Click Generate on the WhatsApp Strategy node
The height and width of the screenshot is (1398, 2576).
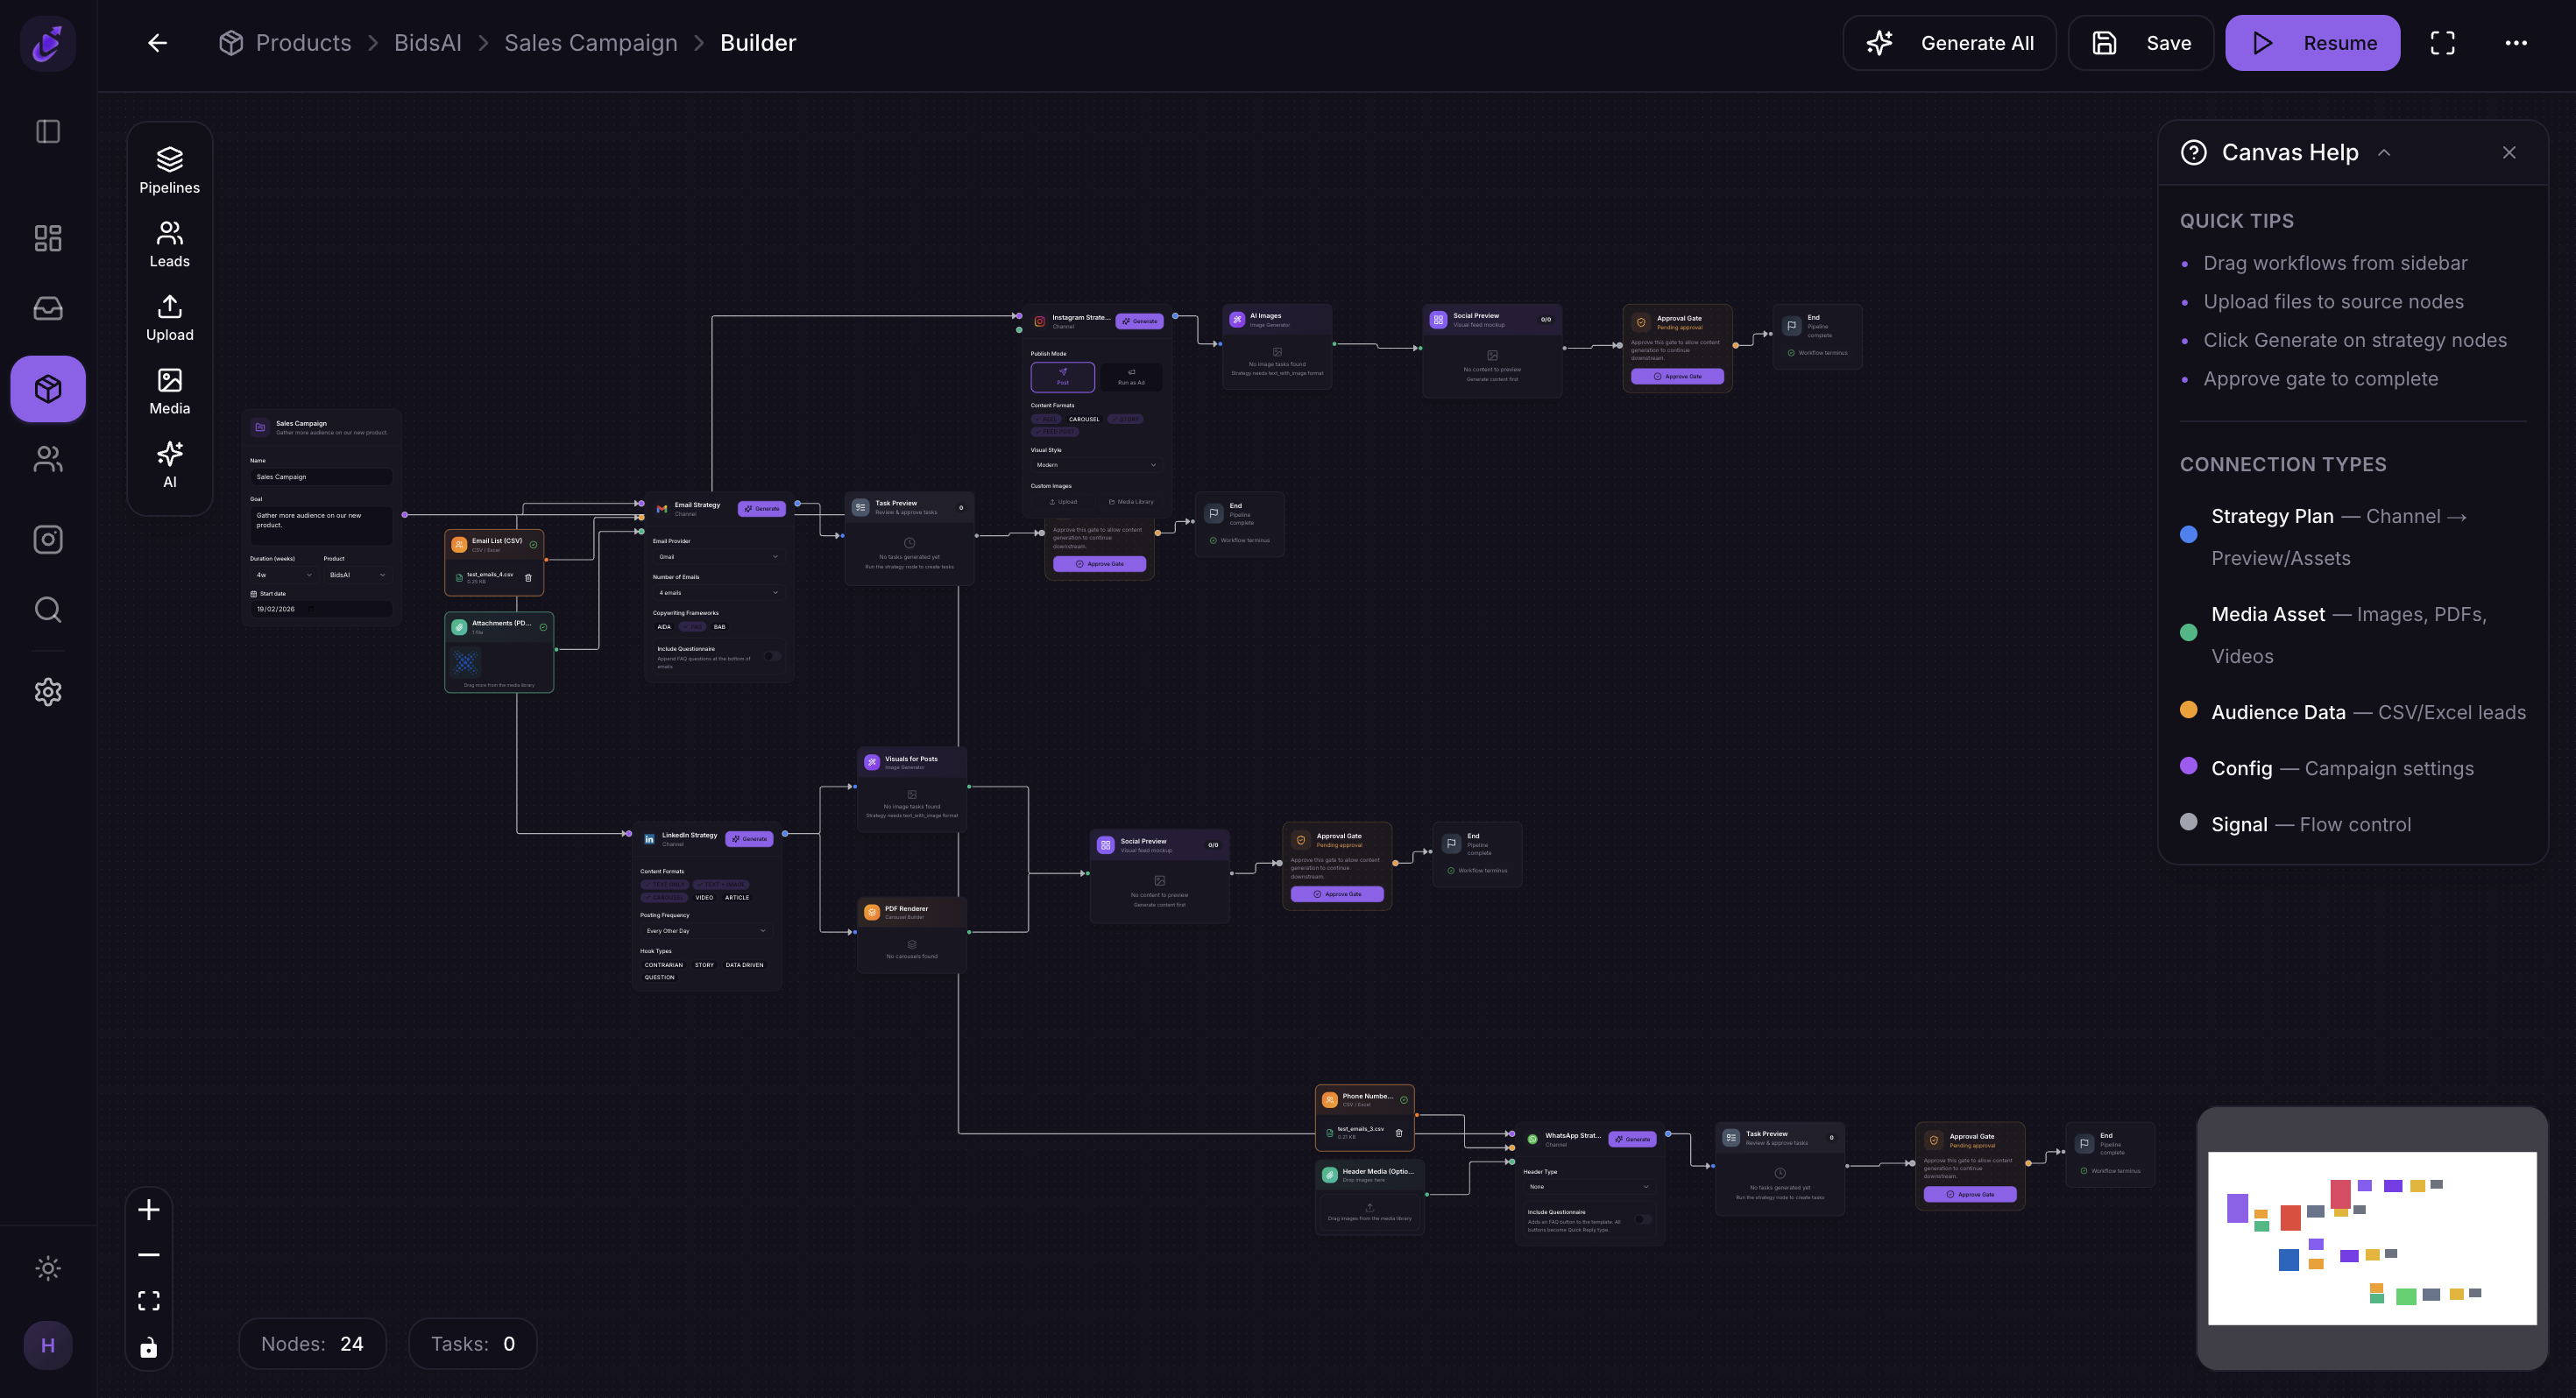[1632, 1139]
